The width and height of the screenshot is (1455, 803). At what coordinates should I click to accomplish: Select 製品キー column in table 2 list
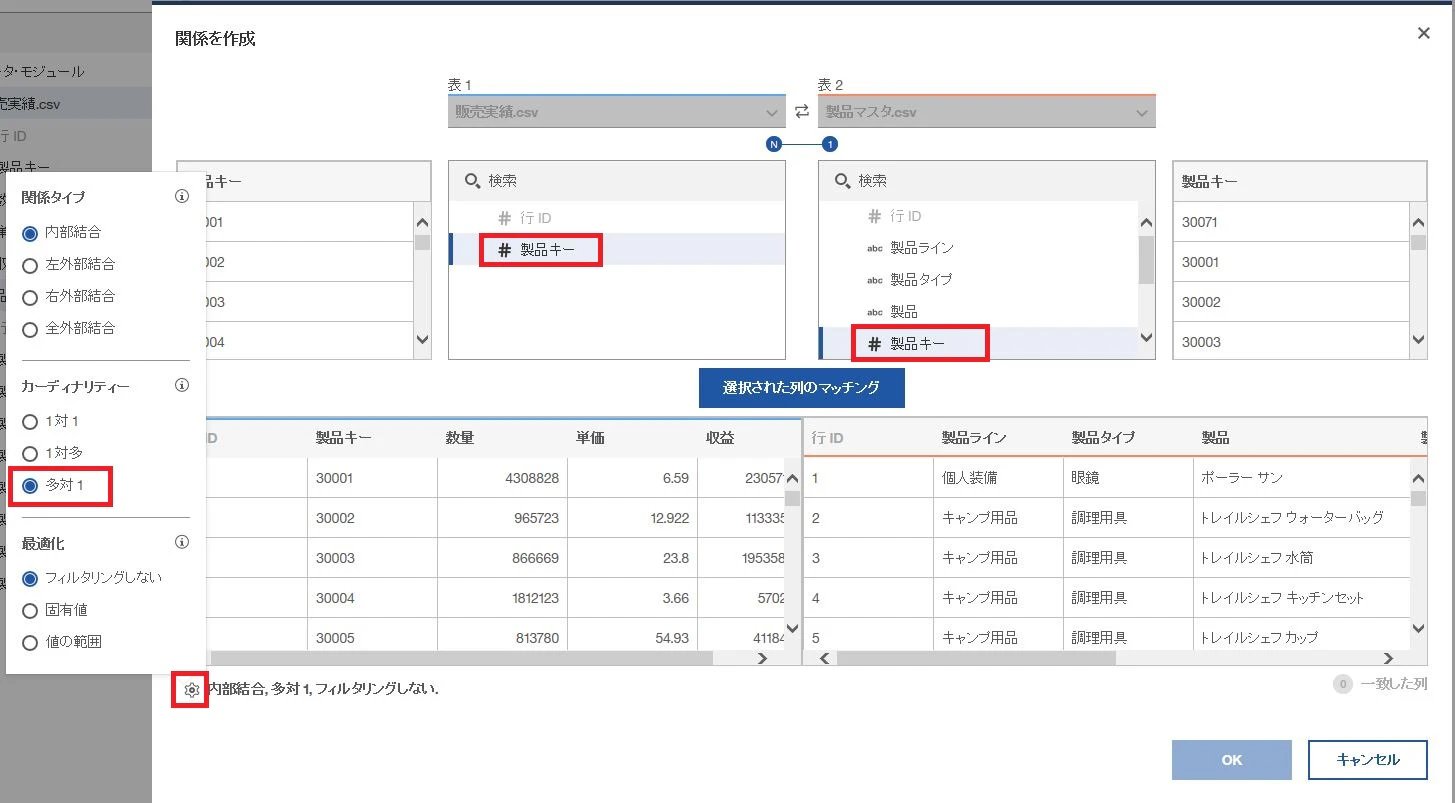pyautogui.click(x=979, y=344)
